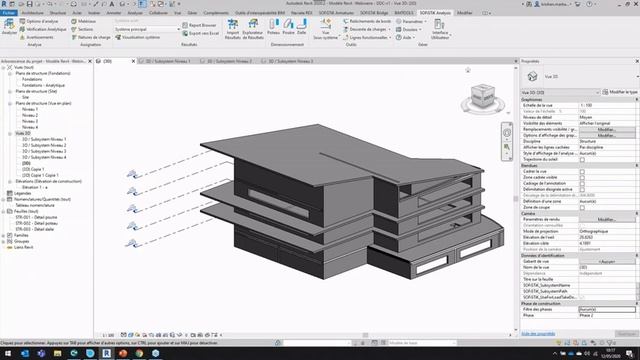Open the Vue 3D: {3D} type selector
Image resolution: width=640 pixels, height=360 pixels.
(560, 93)
